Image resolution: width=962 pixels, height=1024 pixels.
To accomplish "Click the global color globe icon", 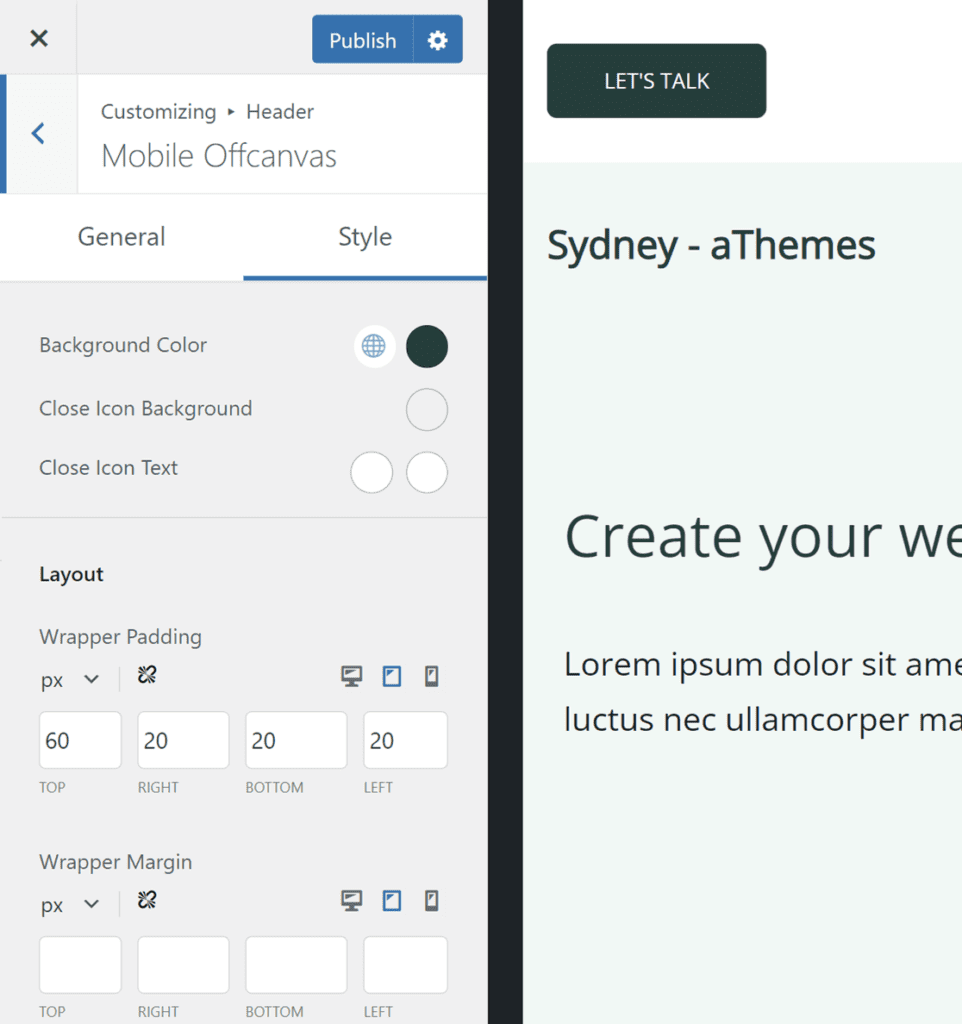I will point(373,346).
